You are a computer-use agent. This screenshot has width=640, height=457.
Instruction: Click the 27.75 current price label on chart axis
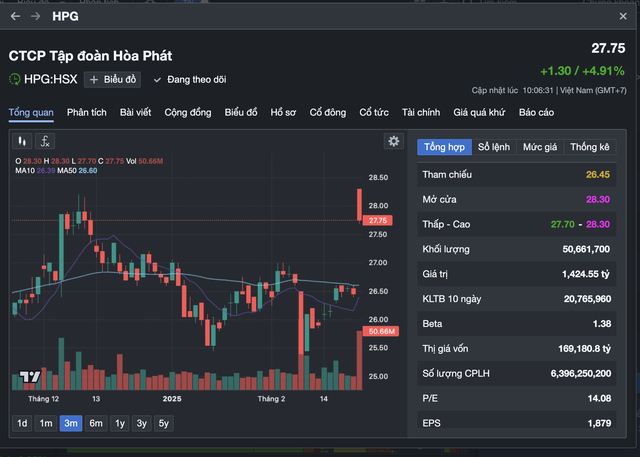[378, 220]
